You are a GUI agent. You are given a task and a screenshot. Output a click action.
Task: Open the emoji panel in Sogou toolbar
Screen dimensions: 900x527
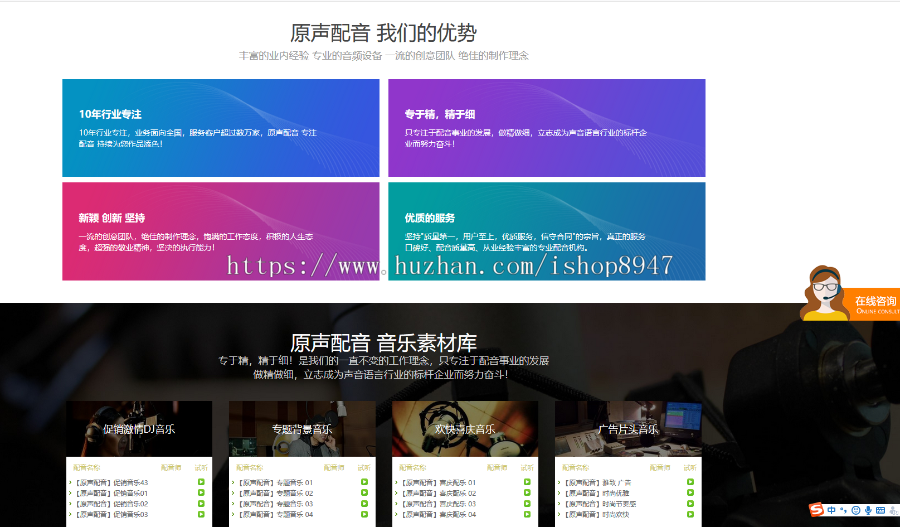coord(856,510)
